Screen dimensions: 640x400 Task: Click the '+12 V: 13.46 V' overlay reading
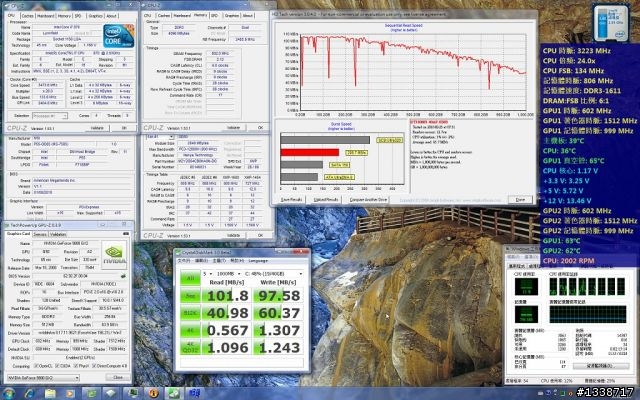pyautogui.click(x=567, y=201)
